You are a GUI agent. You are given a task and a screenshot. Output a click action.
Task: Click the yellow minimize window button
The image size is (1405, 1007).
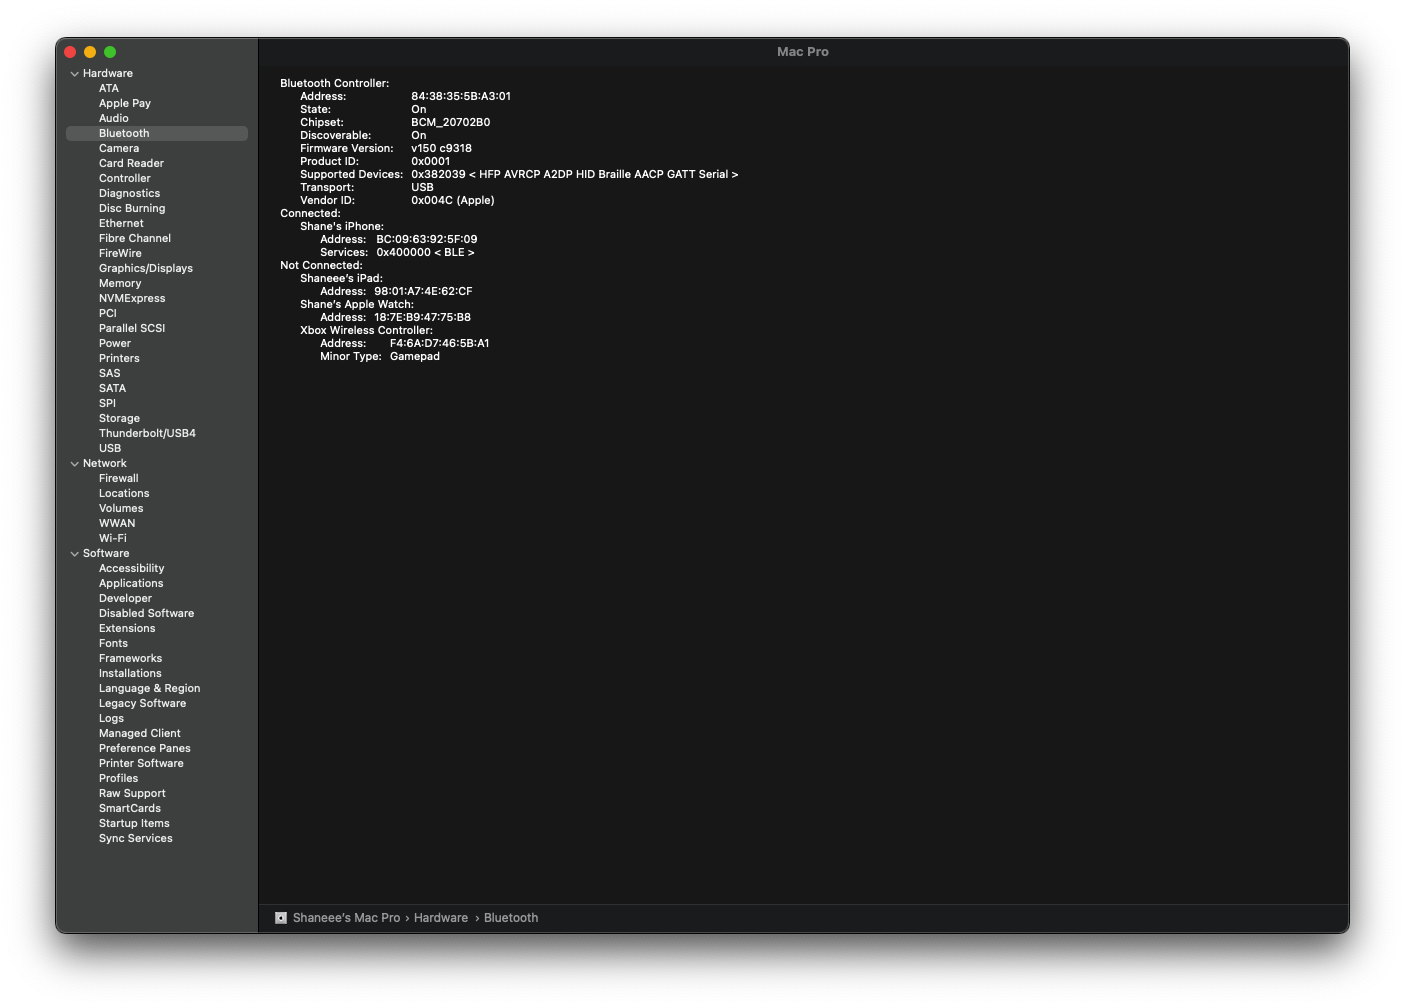click(x=90, y=52)
